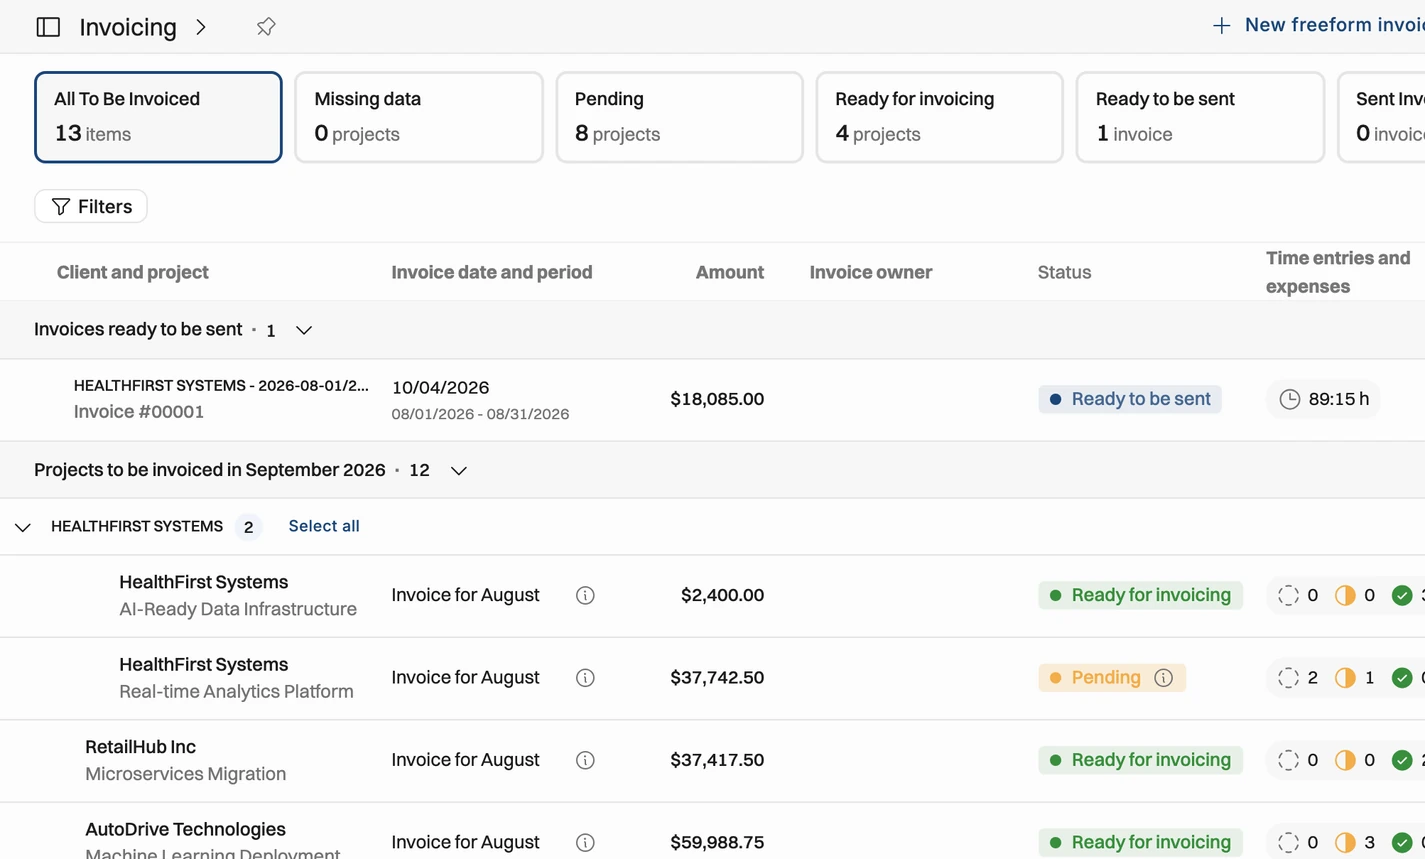Open info icon on AI-Ready Data Infrastructure row
Viewport: 1425px width, 859px height.
[586, 595]
